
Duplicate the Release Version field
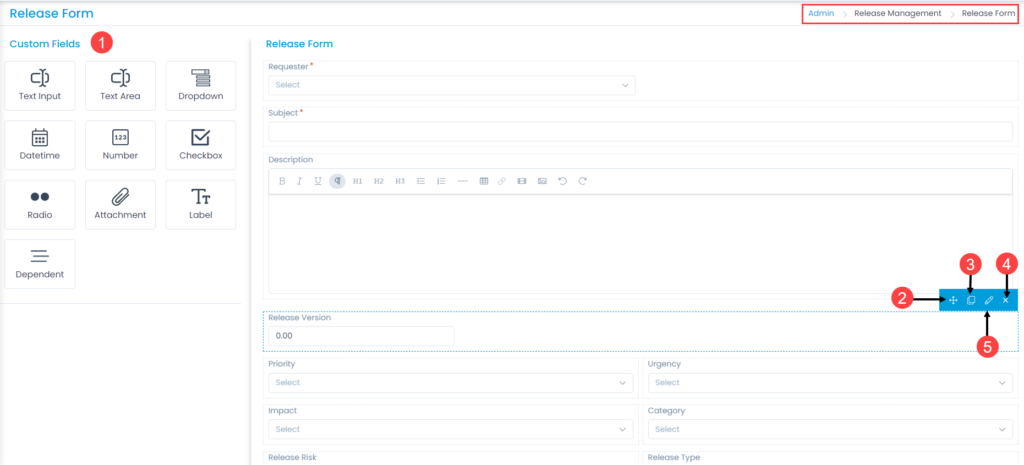(x=970, y=300)
